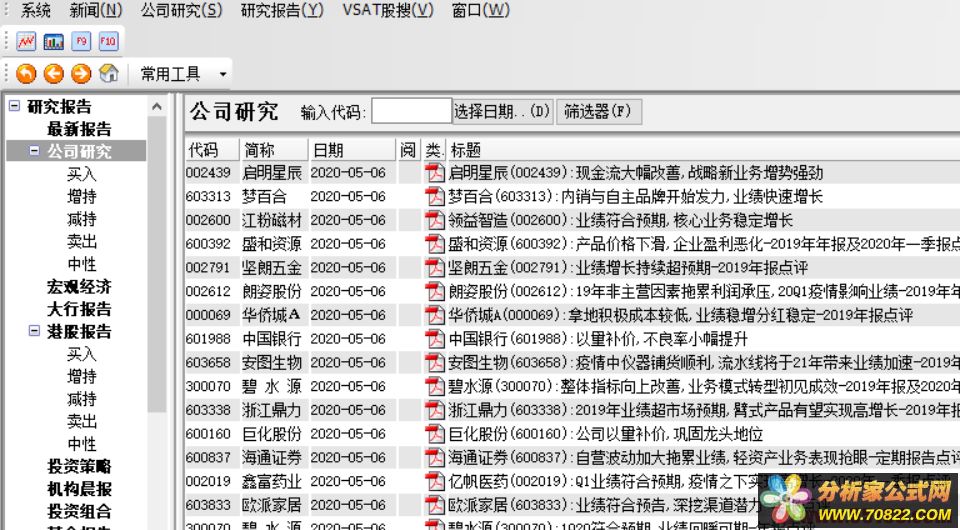
Task: Open the 窗口(W) menu
Action: coord(481,10)
